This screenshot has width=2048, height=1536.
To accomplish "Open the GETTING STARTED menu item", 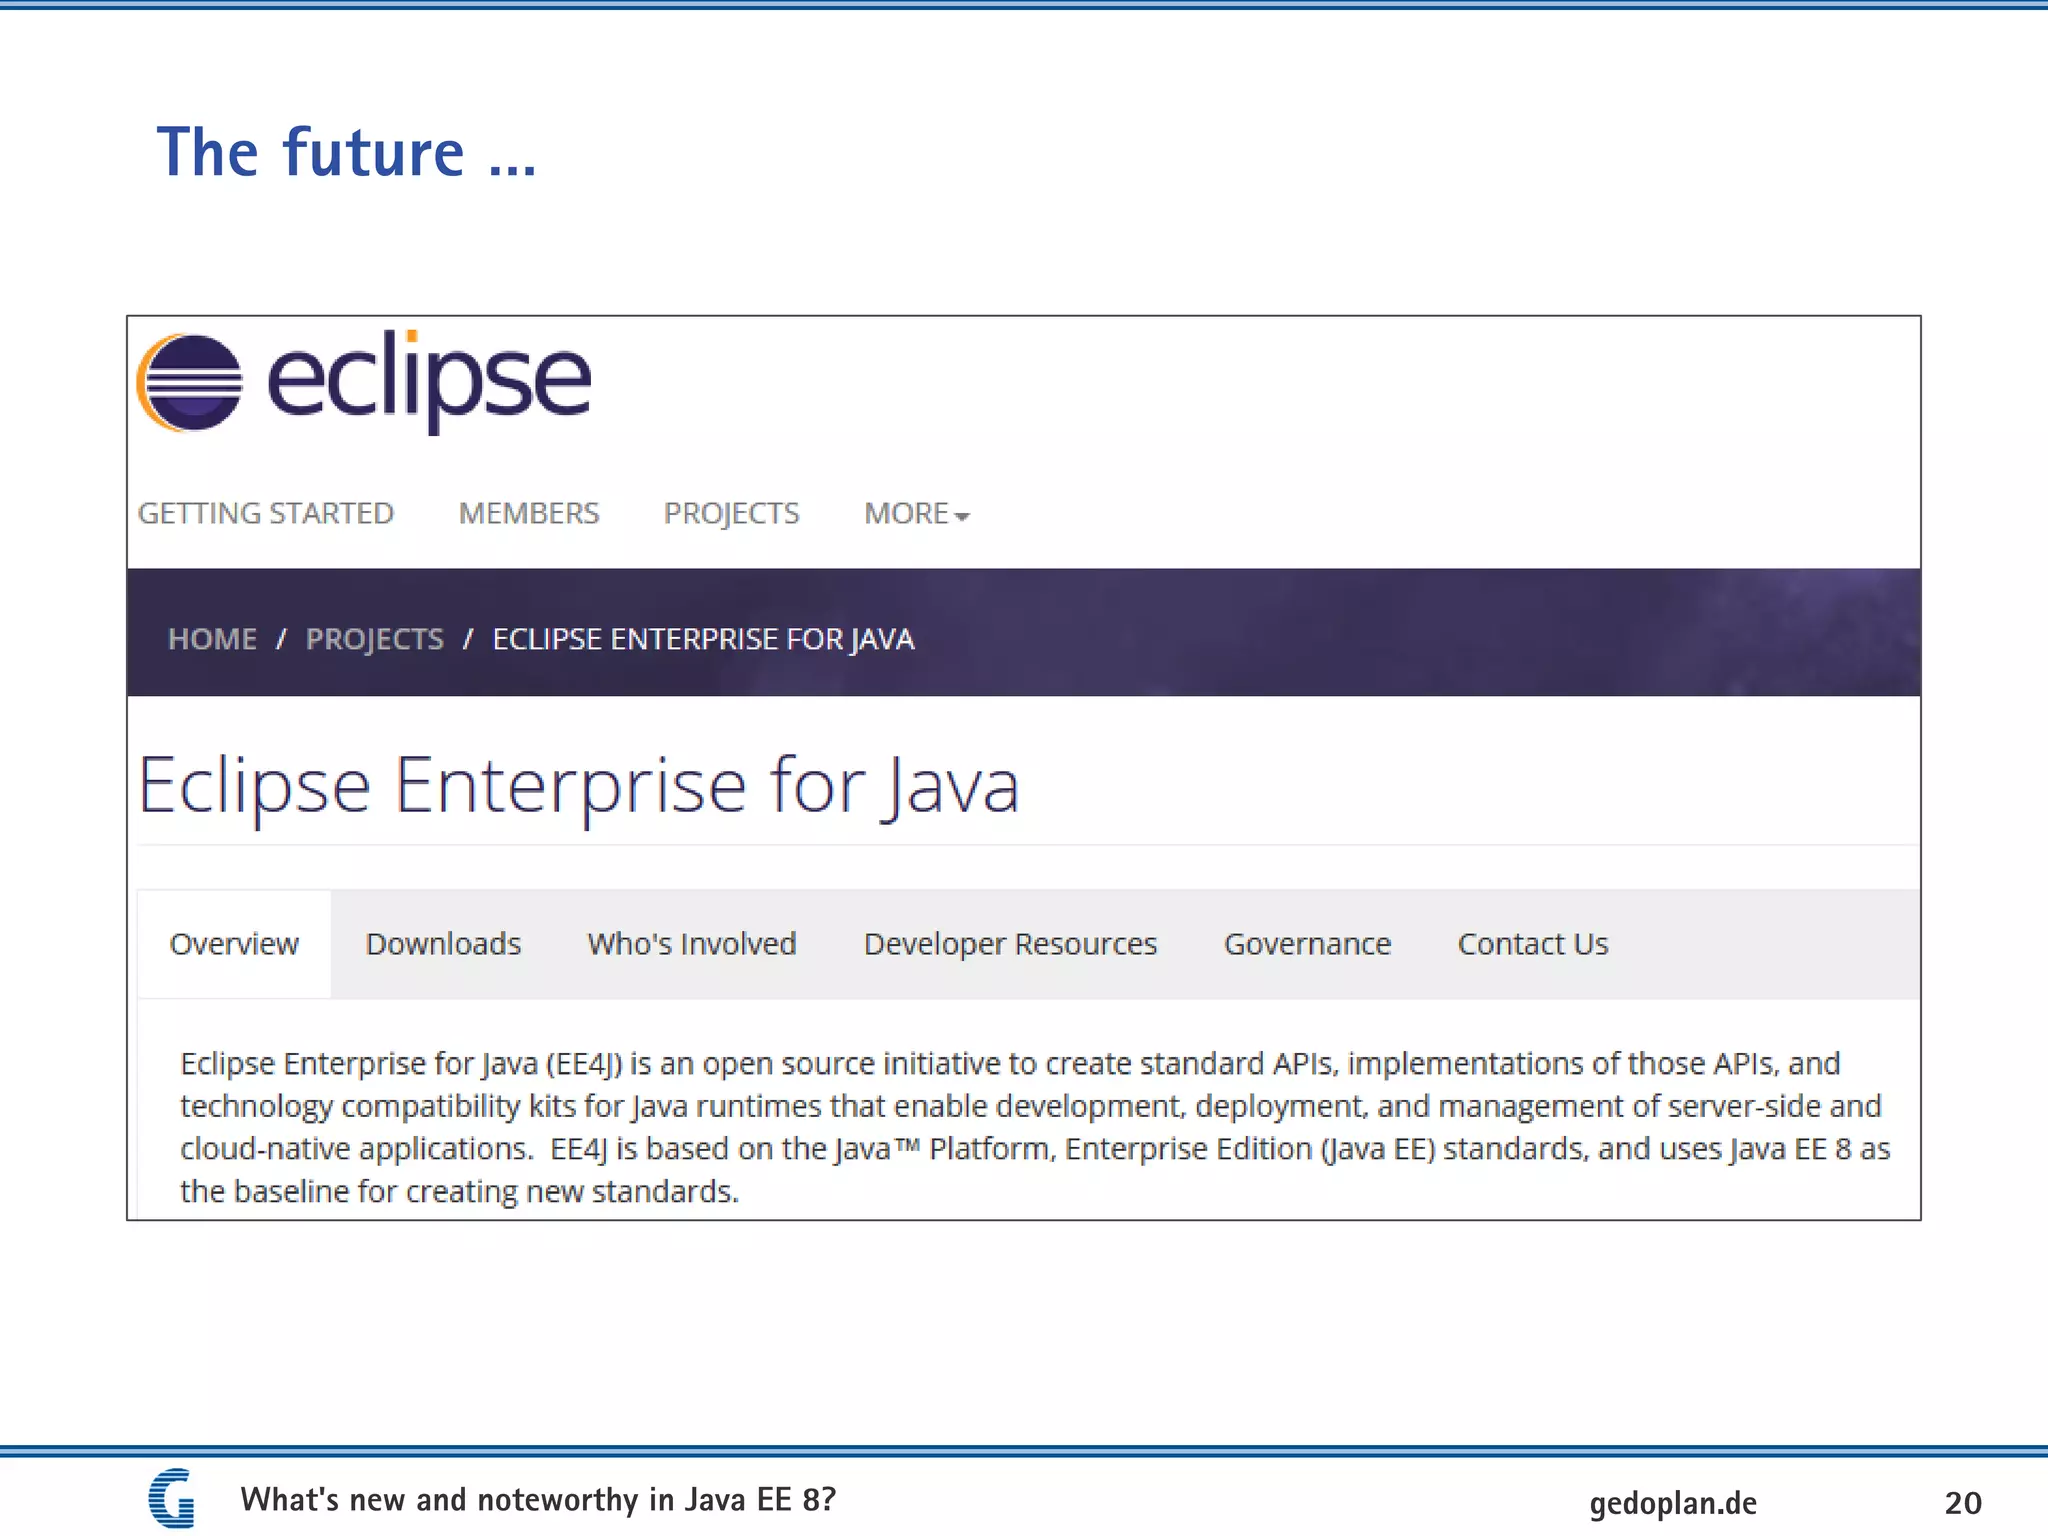I will click(266, 513).
